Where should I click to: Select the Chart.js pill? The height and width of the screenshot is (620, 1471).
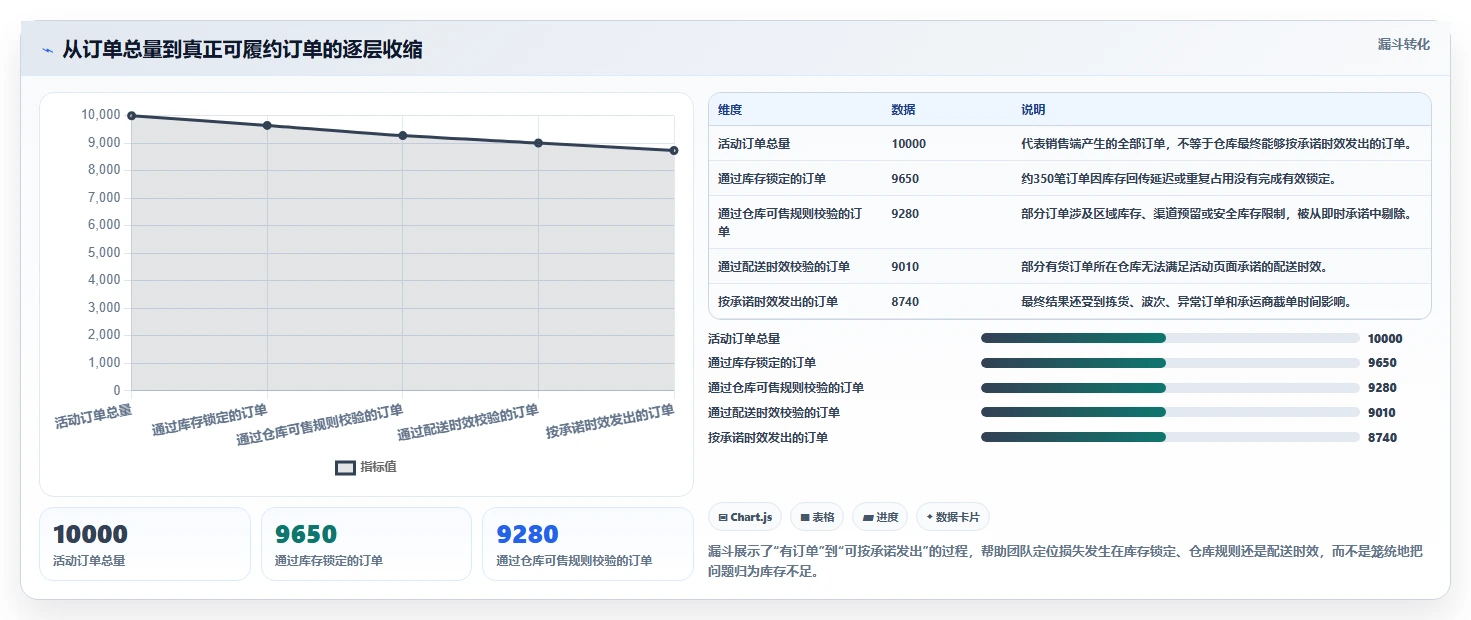point(745,517)
